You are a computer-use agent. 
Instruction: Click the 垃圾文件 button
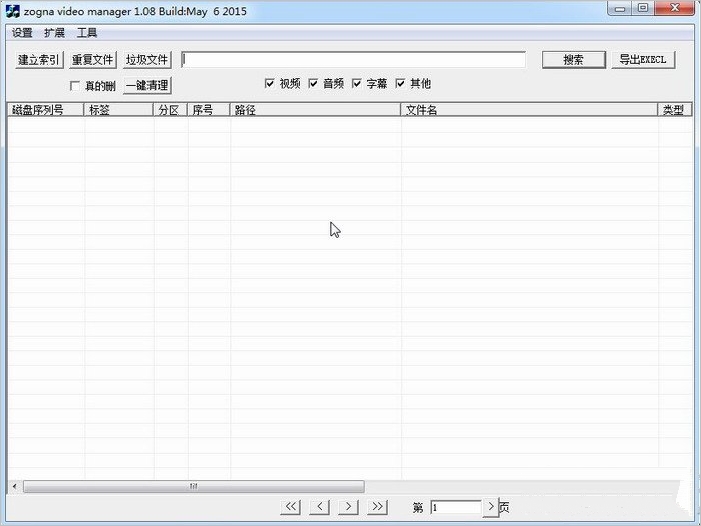[x=147, y=59]
